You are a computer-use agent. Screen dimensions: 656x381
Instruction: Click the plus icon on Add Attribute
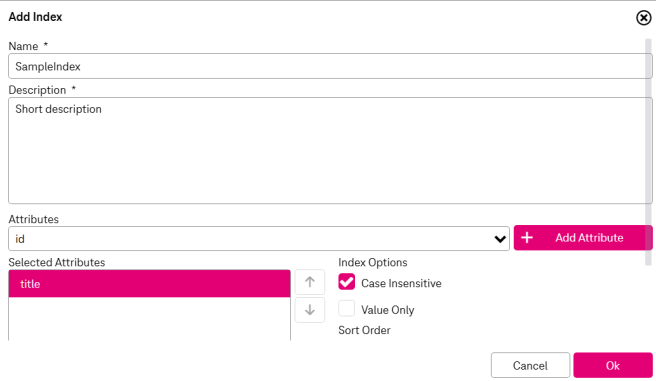(x=527, y=238)
